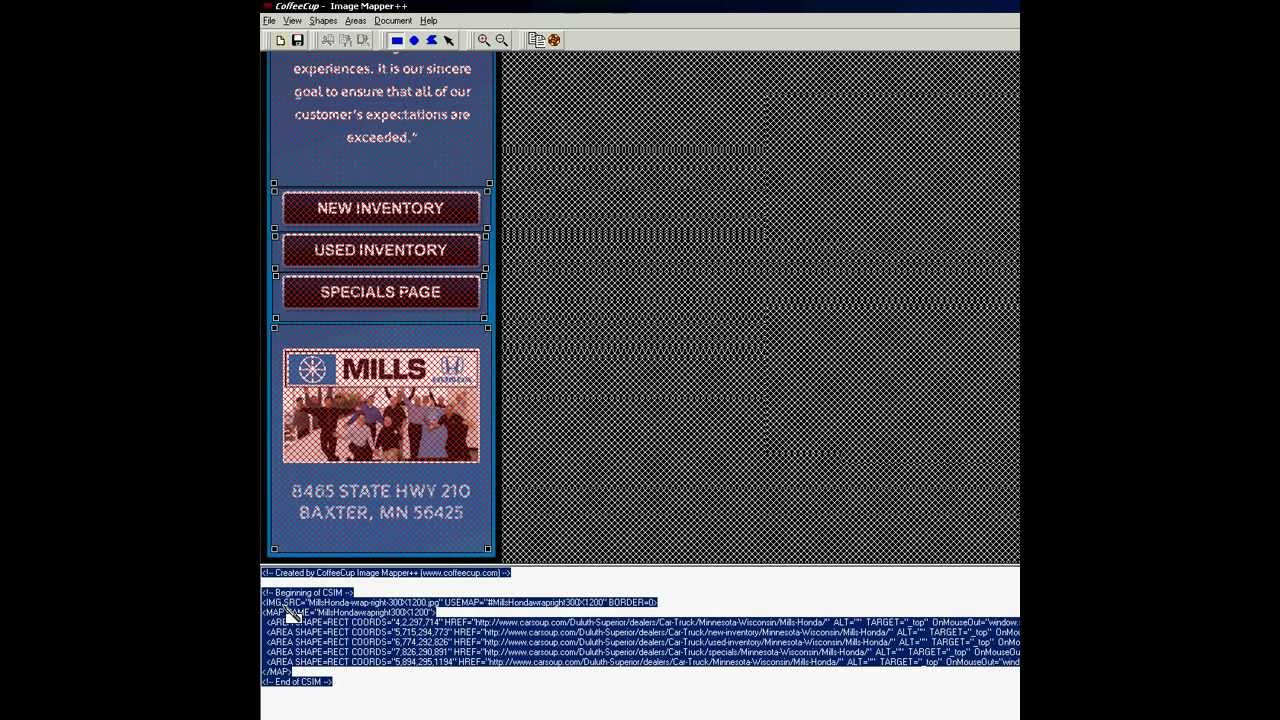1280x720 pixels.
Task: Save the map with the floppy disk icon
Action: pyautogui.click(x=297, y=40)
